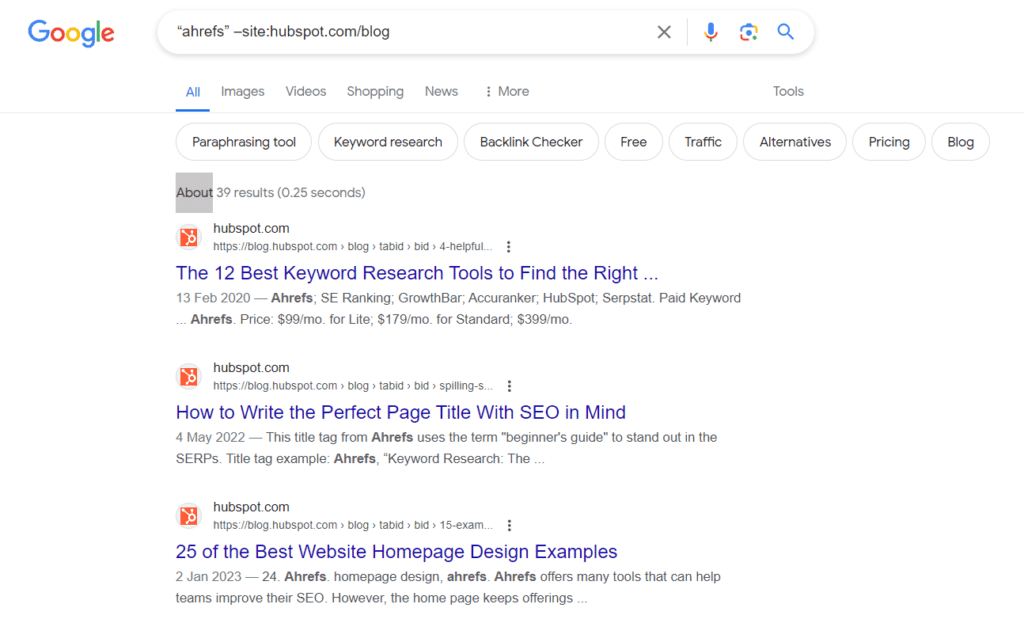Screen dimensions: 1024x623
Task: Click the HubSpot favicon of the Page Title result
Action: (189, 376)
